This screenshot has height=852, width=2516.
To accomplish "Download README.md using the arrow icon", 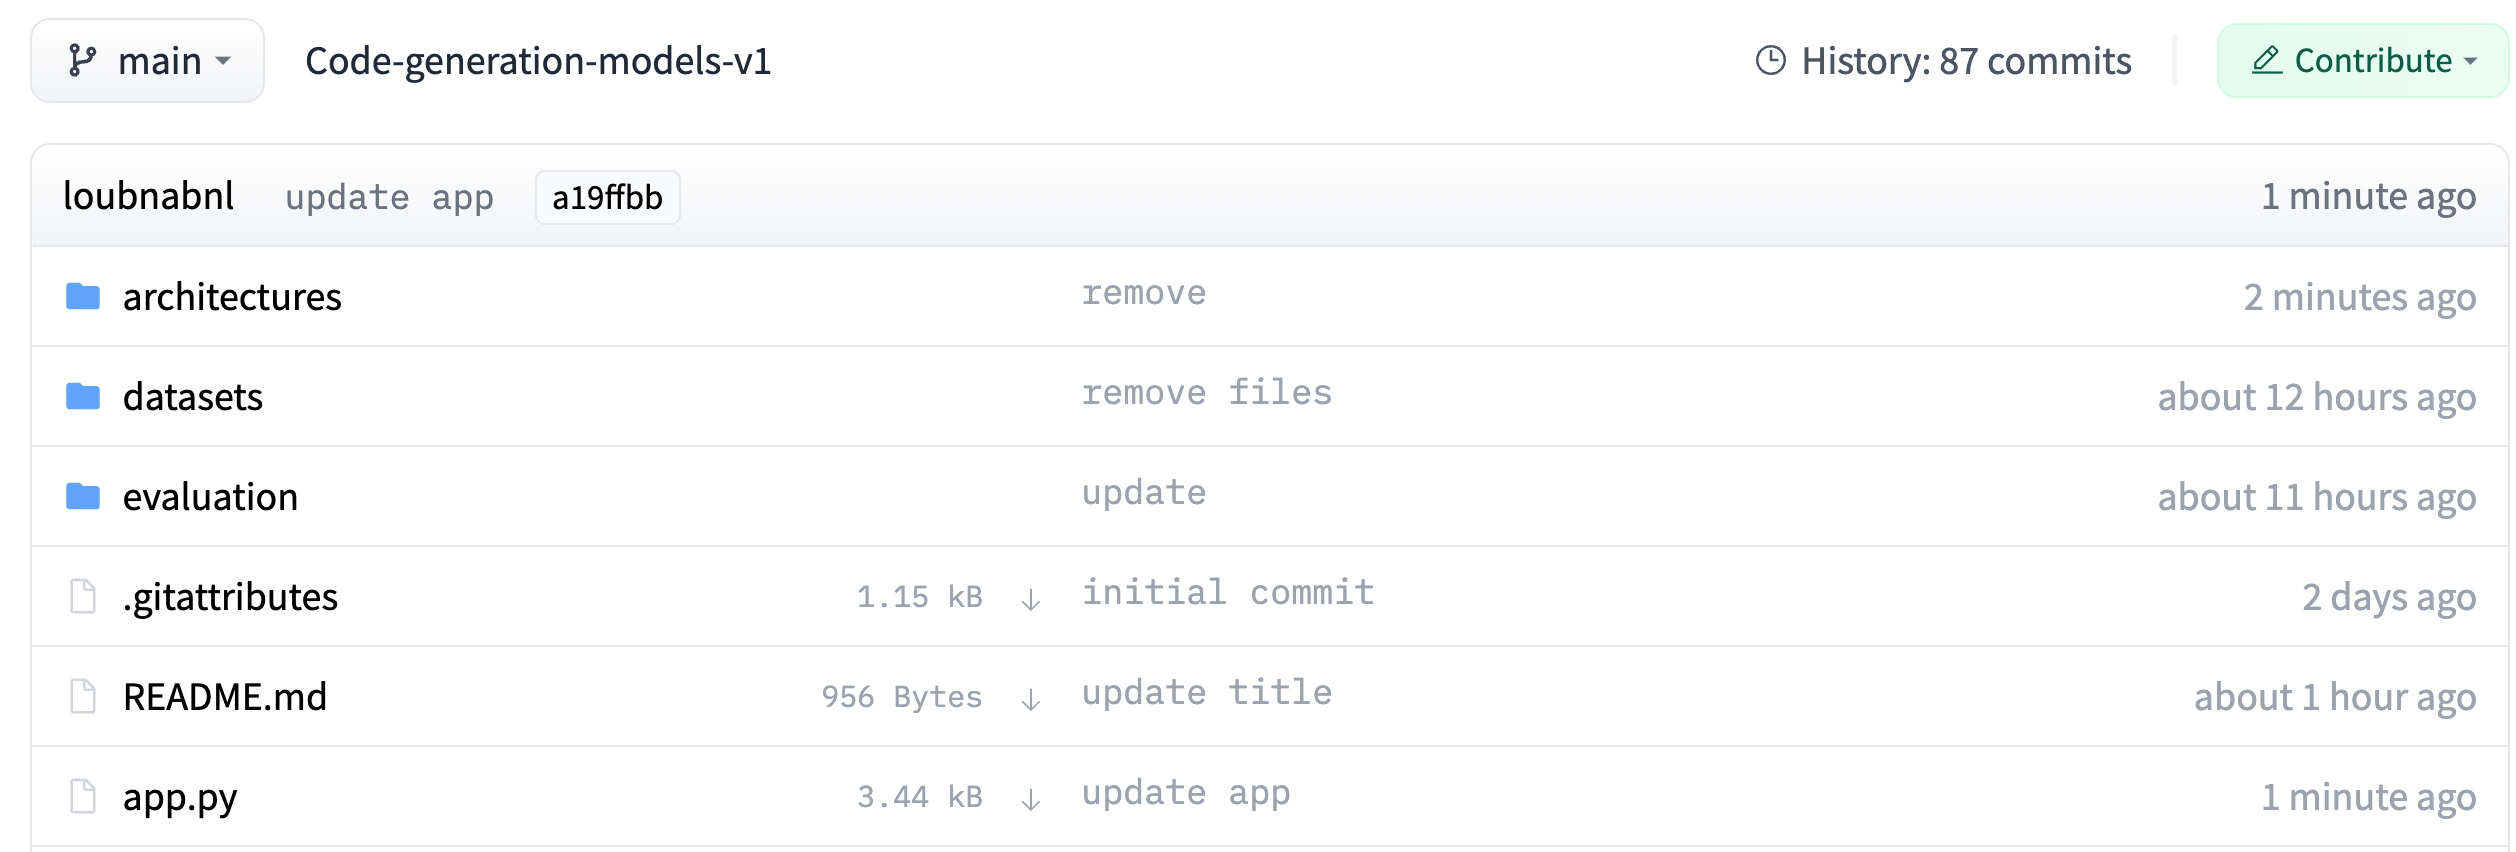I will click(1030, 698).
